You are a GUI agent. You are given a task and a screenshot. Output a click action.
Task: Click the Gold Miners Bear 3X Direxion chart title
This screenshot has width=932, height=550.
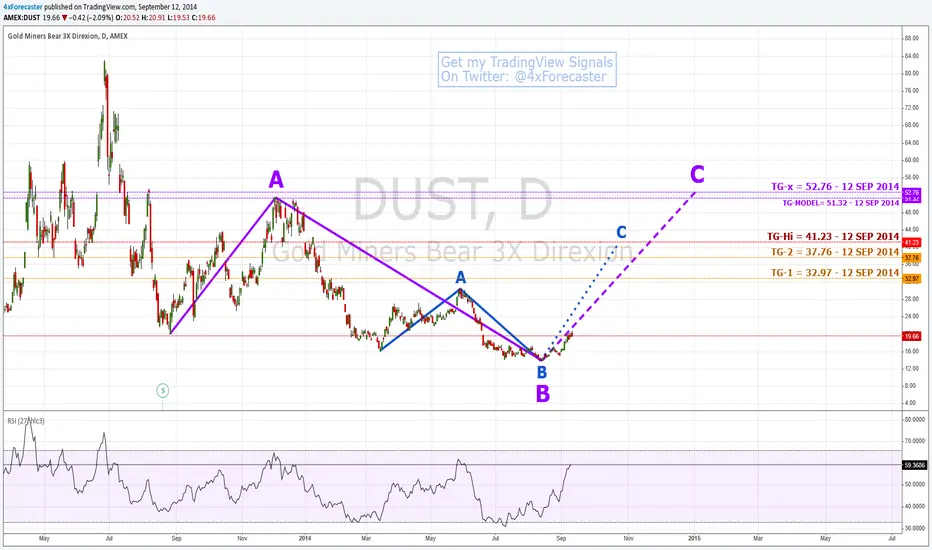point(68,36)
